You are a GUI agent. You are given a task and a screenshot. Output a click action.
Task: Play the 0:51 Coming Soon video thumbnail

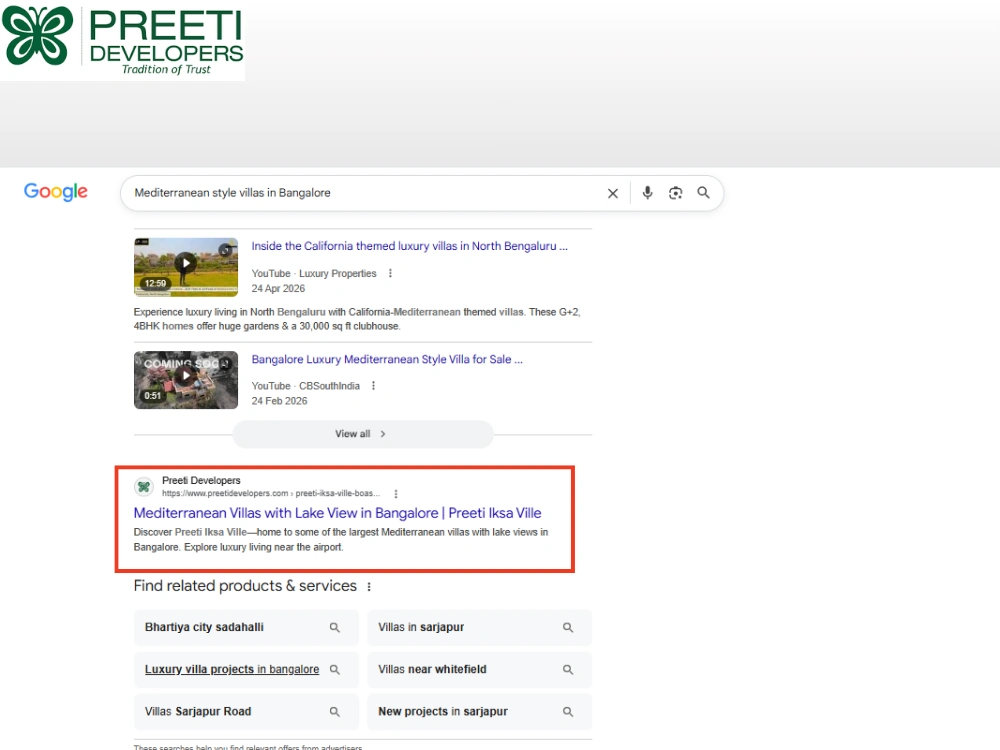[x=186, y=380]
